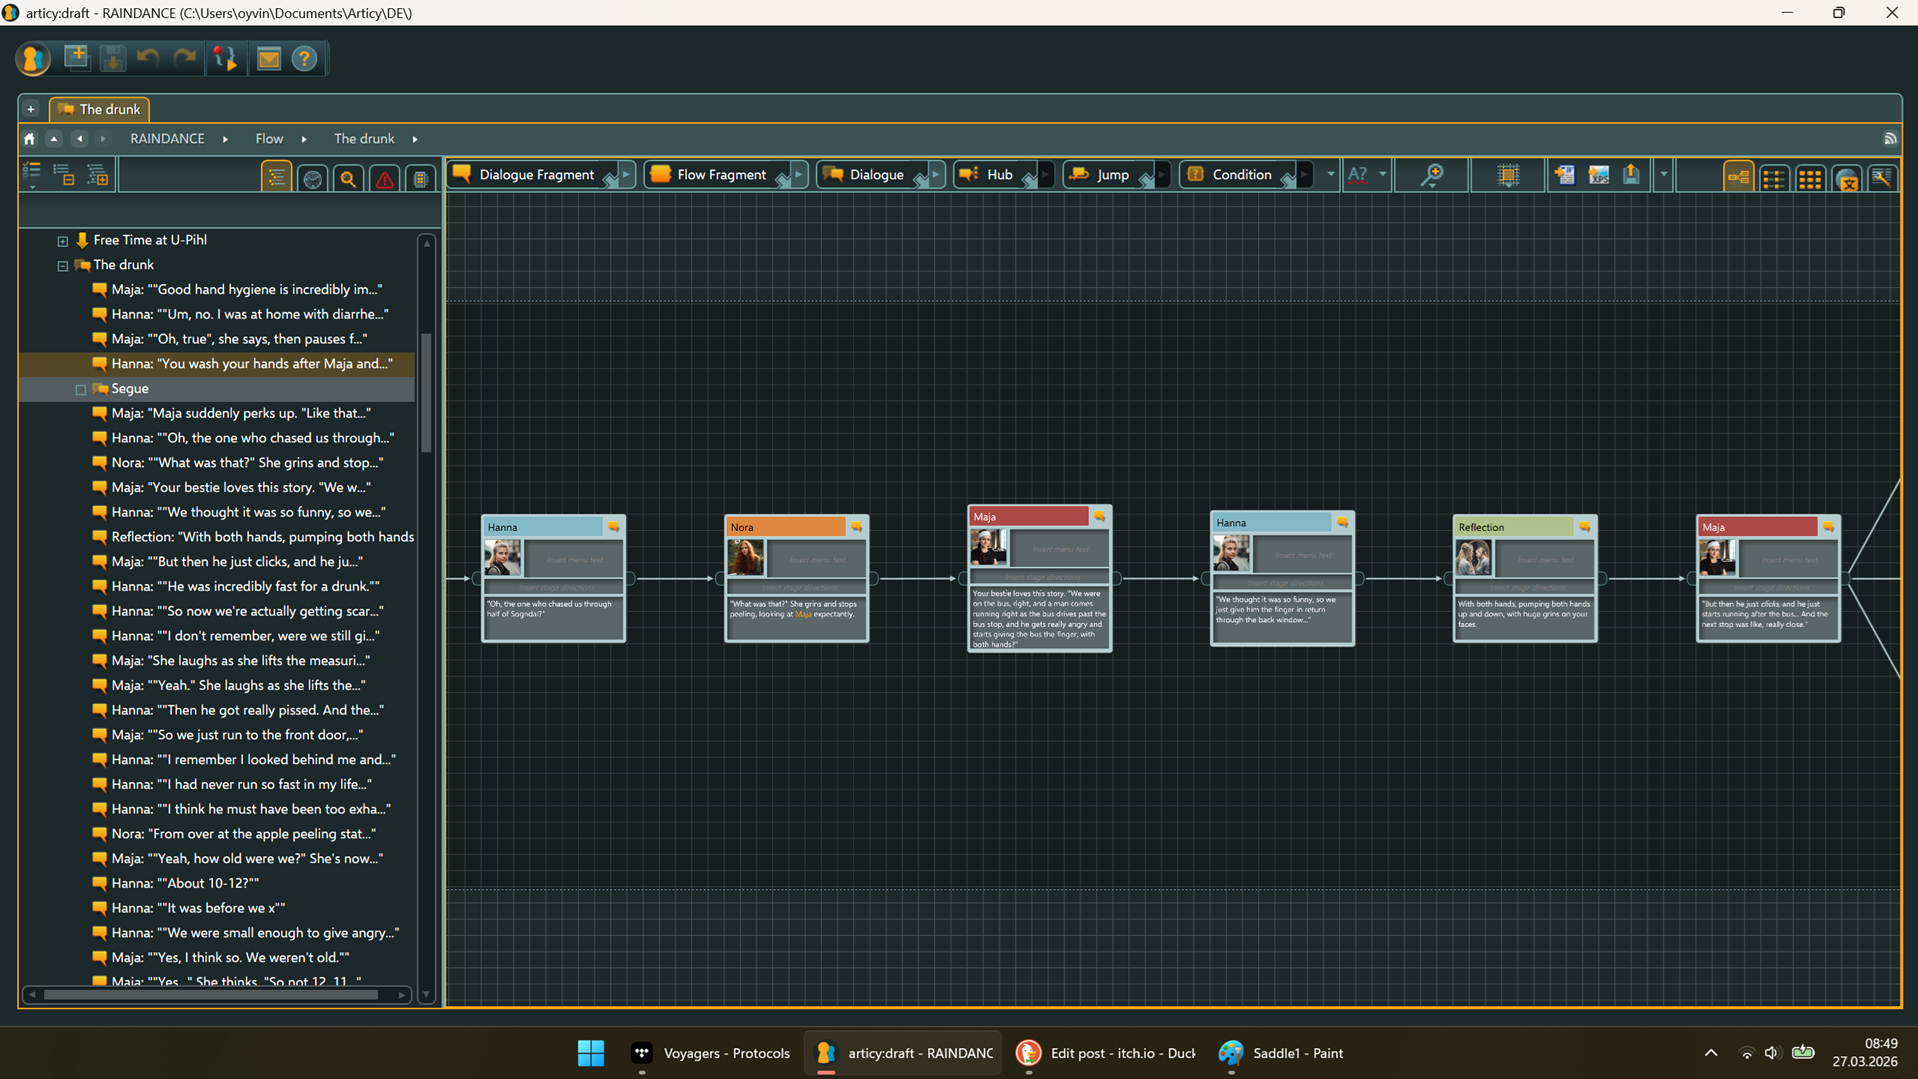1918x1079 pixels.
Task: Open the search magnifier in navigator
Action: pos(349,179)
